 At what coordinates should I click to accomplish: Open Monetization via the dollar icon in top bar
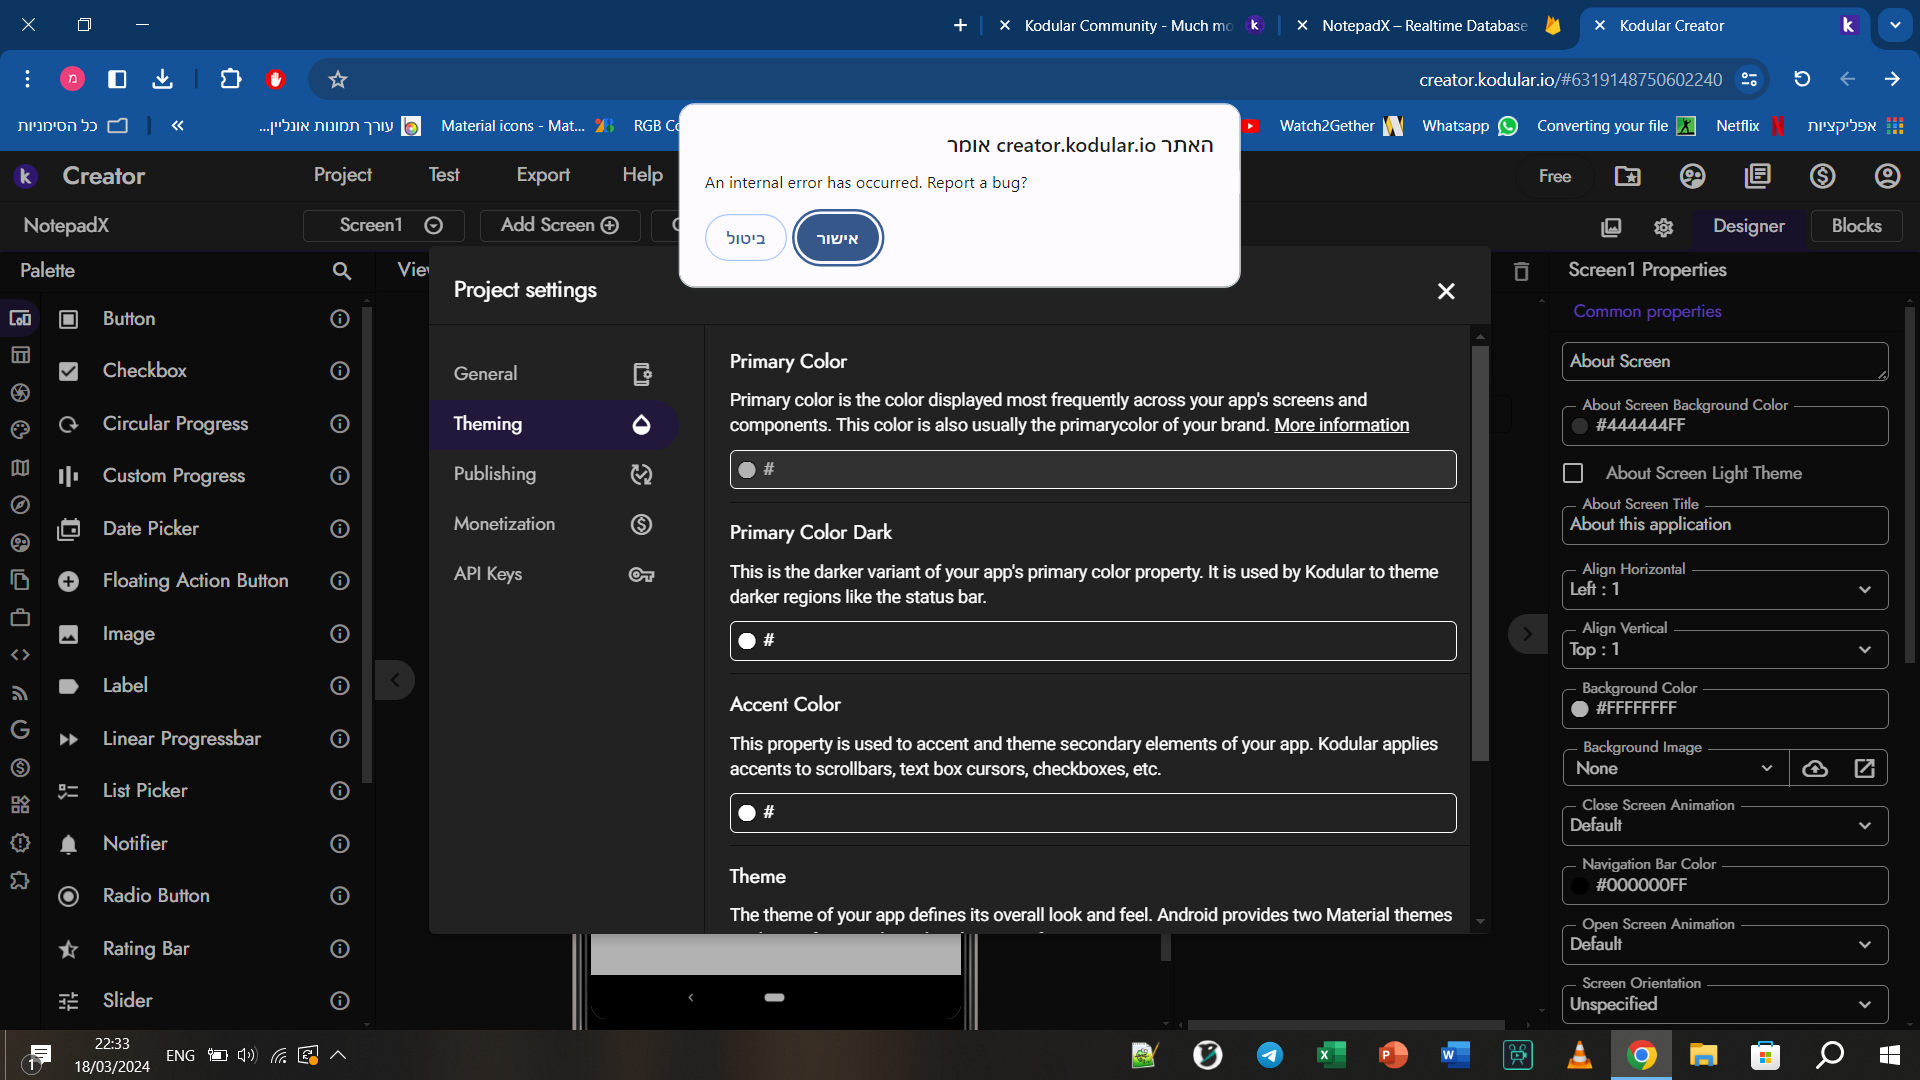coord(1822,176)
